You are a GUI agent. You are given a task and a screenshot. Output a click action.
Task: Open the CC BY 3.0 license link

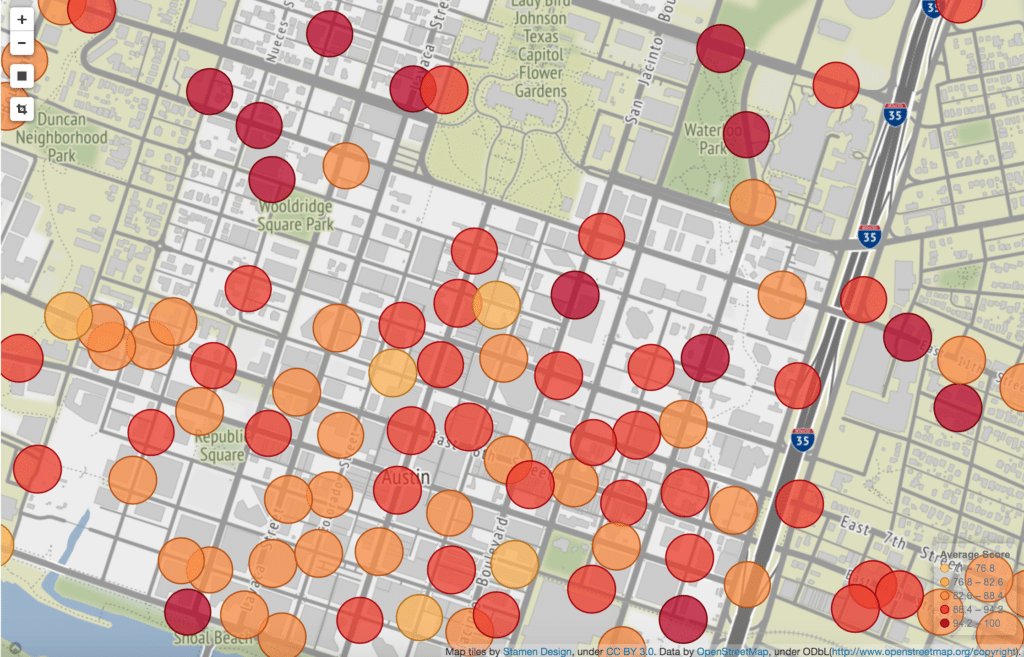630,651
